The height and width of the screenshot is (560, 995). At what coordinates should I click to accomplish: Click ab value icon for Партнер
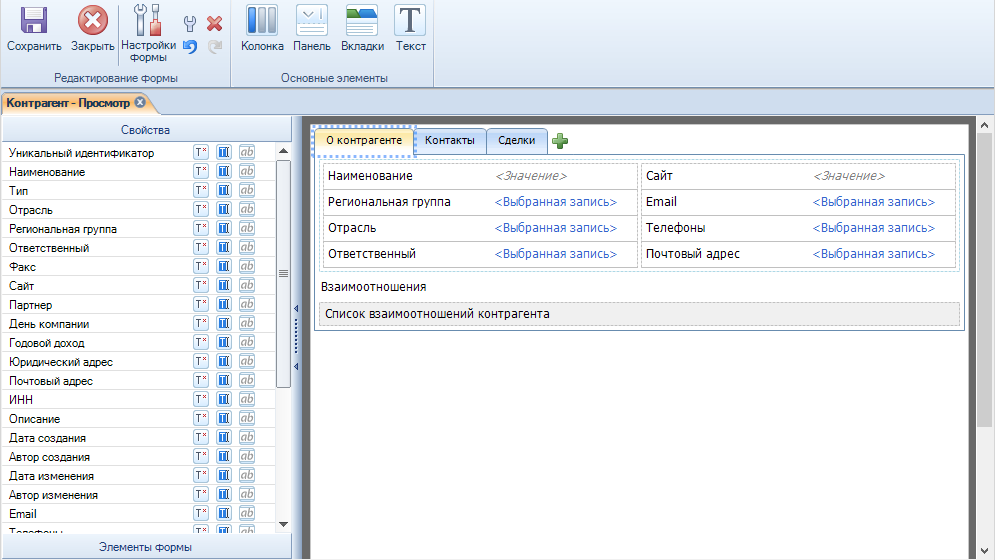point(247,305)
